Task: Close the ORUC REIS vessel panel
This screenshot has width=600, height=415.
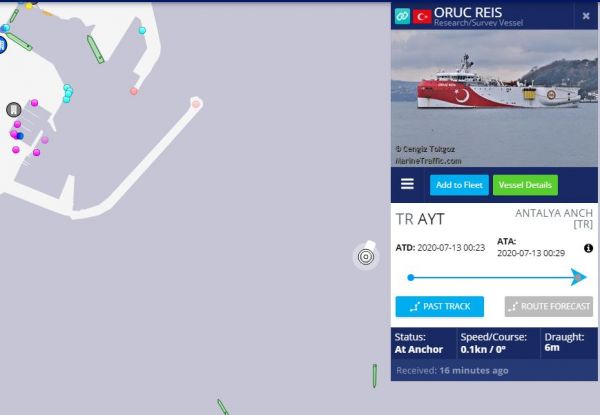Action: 586,16
